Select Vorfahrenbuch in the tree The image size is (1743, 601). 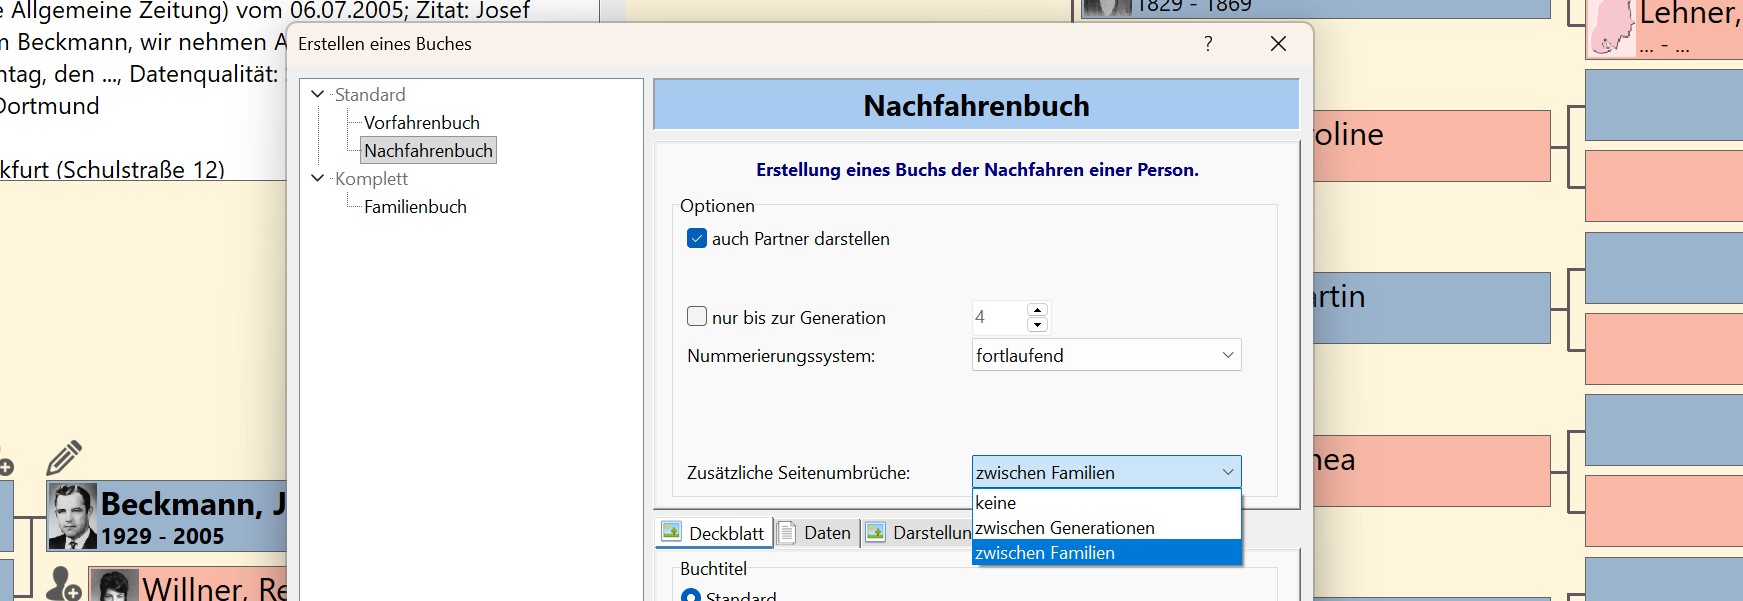click(421, 123)
